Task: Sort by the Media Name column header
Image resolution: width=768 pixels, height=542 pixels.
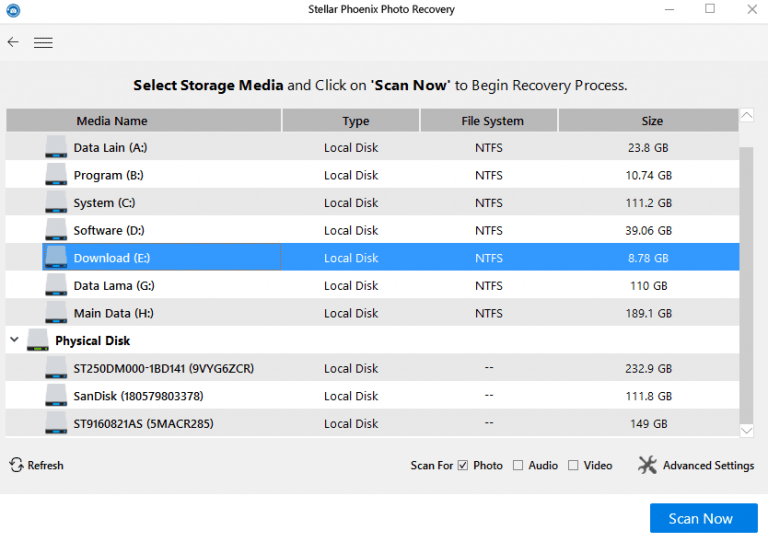Action: point(144,120)
